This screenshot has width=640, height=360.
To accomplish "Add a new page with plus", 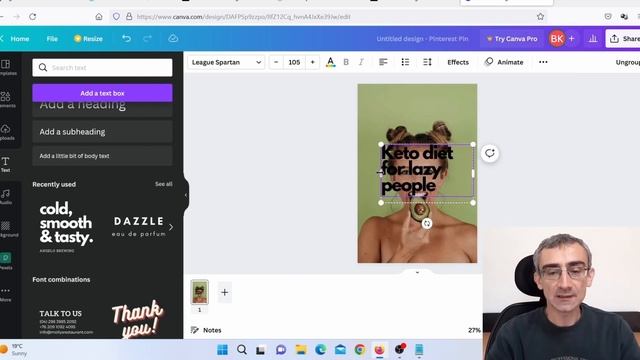I will (x=224, y=292).
